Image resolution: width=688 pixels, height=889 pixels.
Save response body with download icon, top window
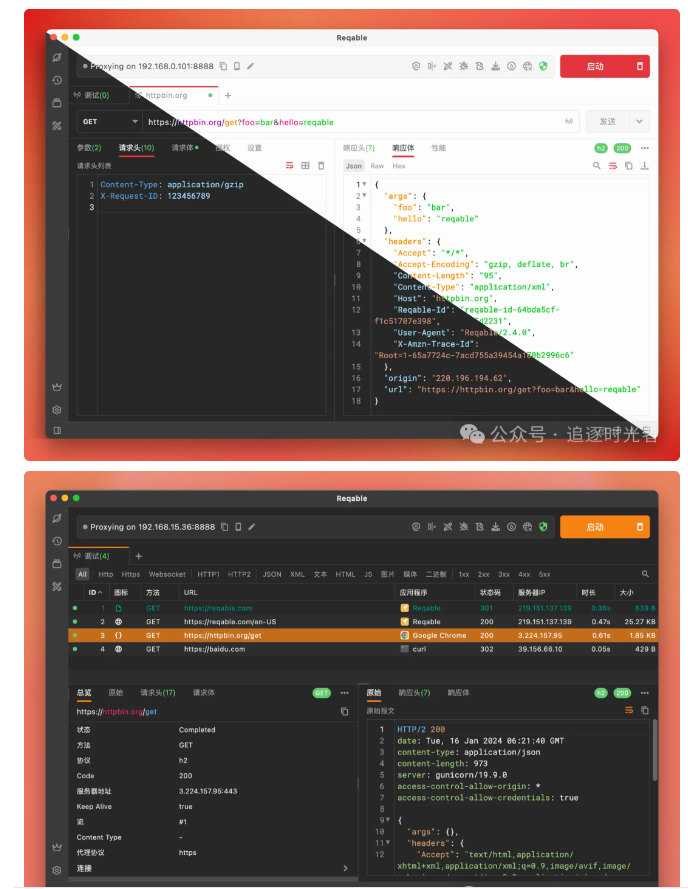(x=644, y=166)
